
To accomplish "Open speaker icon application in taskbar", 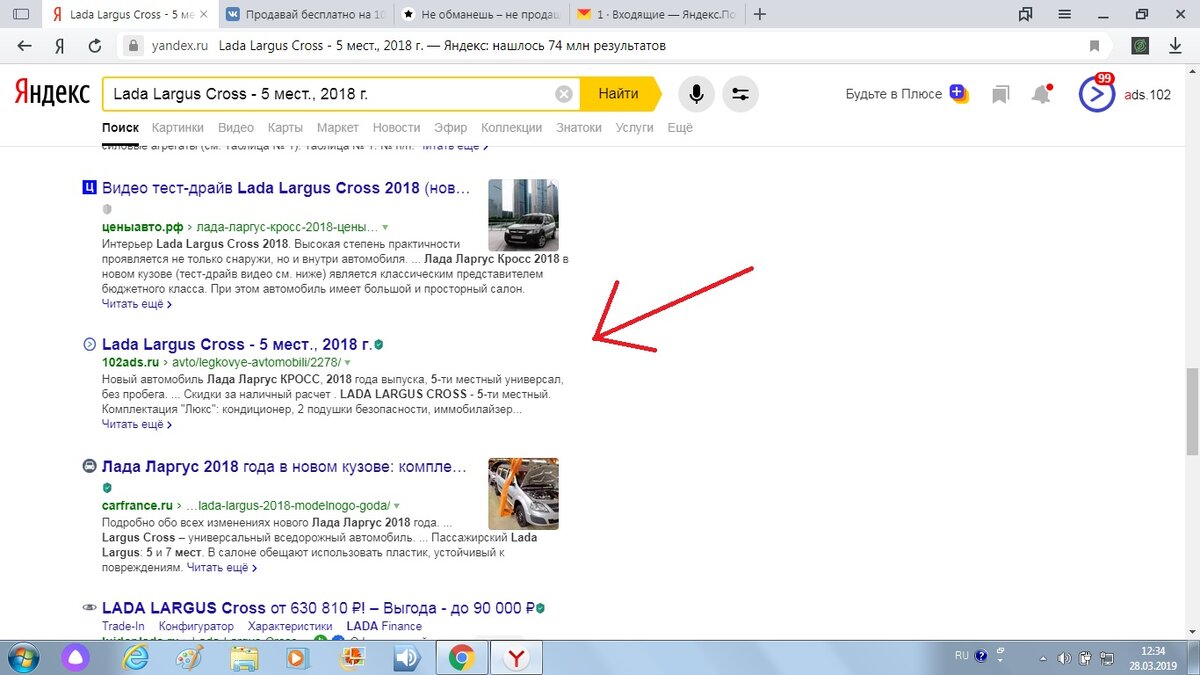I will click(x=406, y=658).
